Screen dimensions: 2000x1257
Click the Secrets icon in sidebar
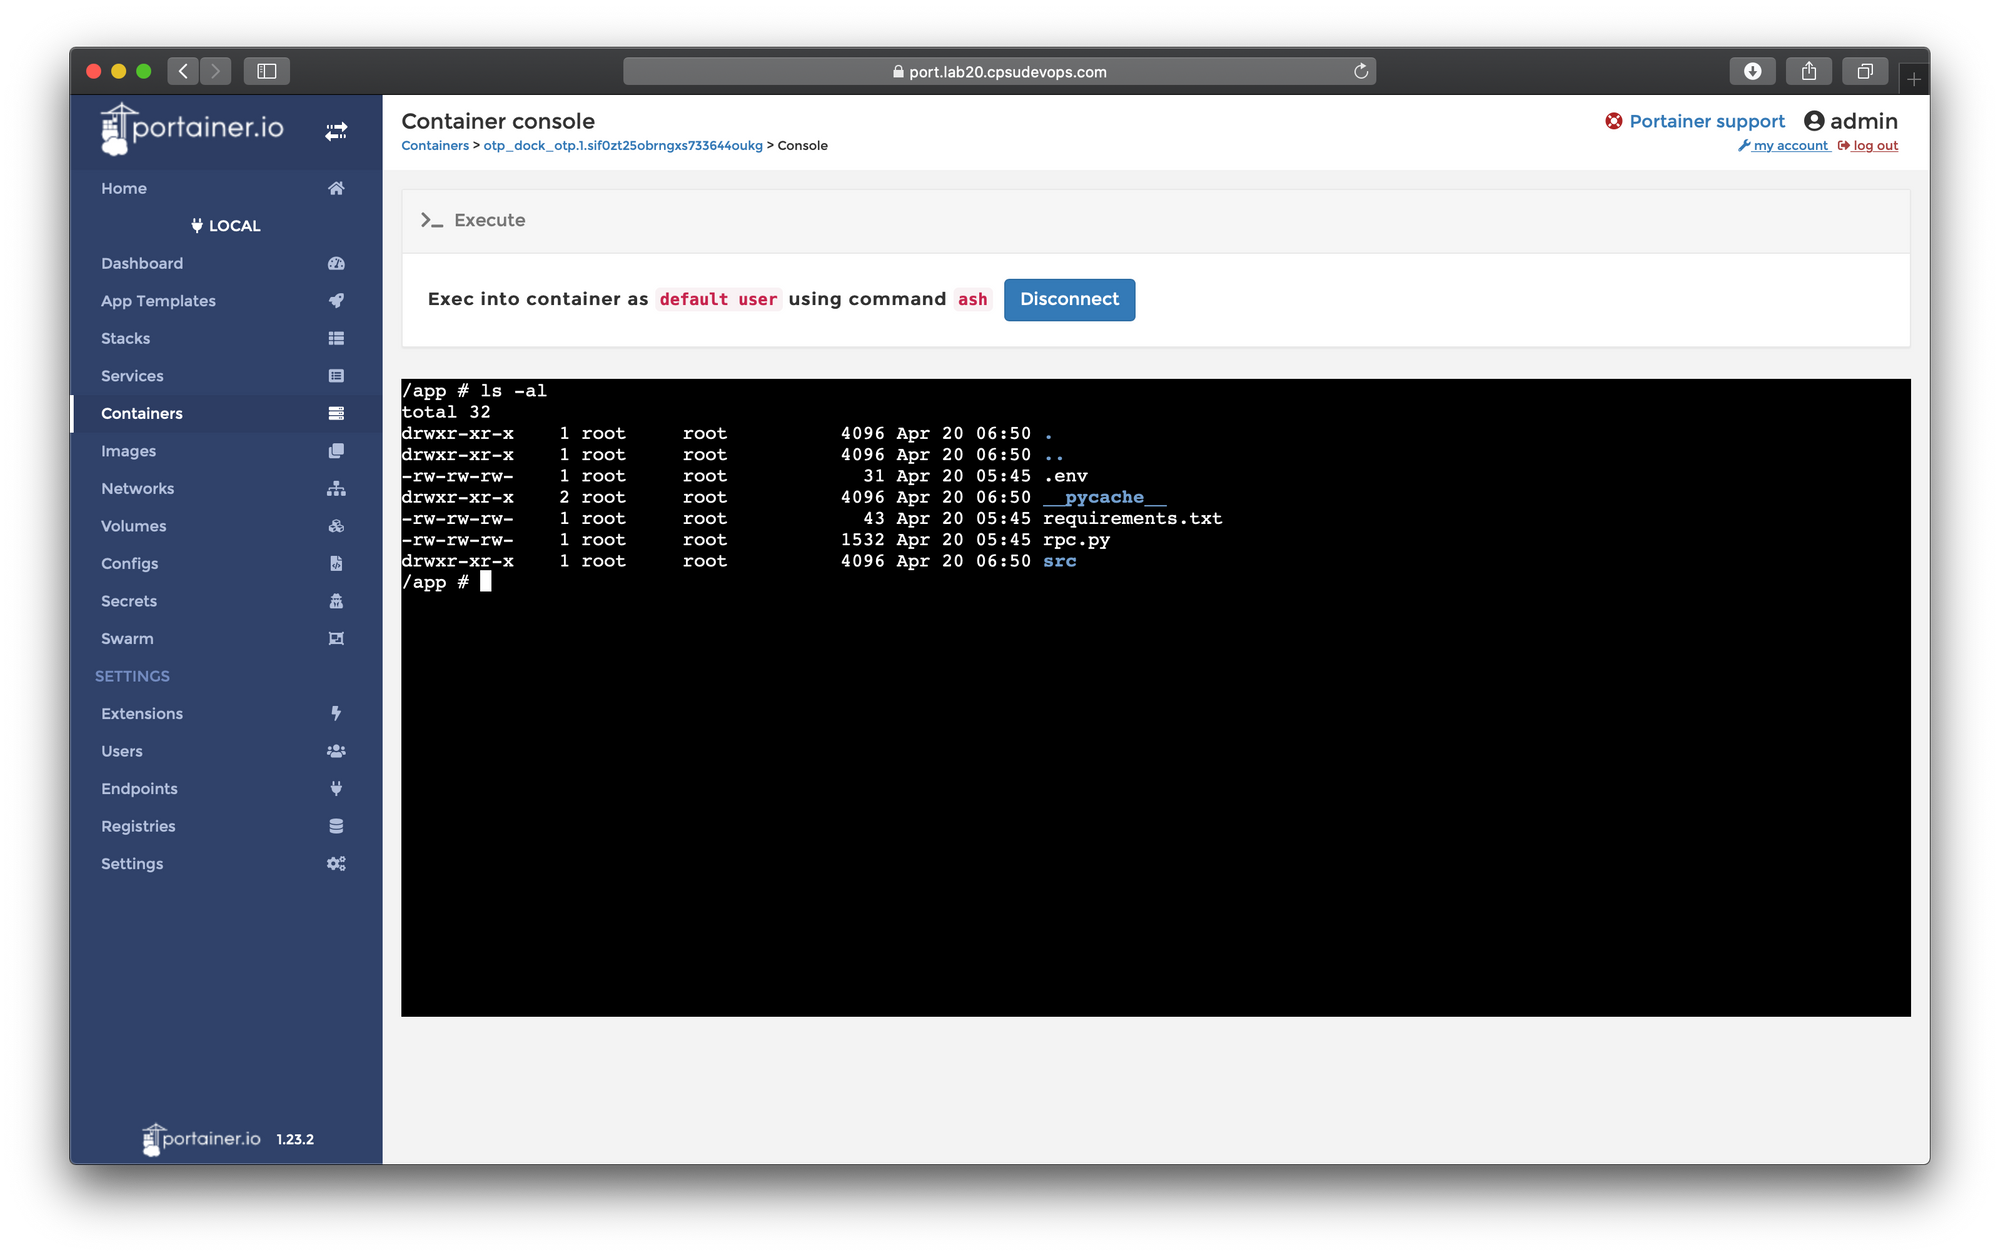tap(335, 600)
